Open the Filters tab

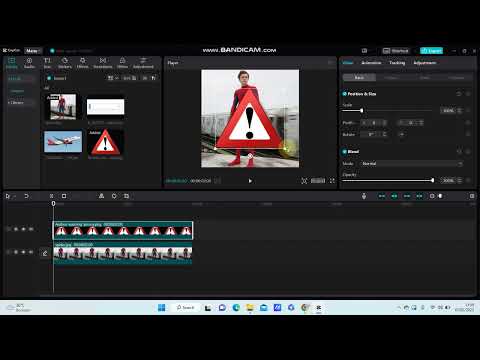[122, 63]
